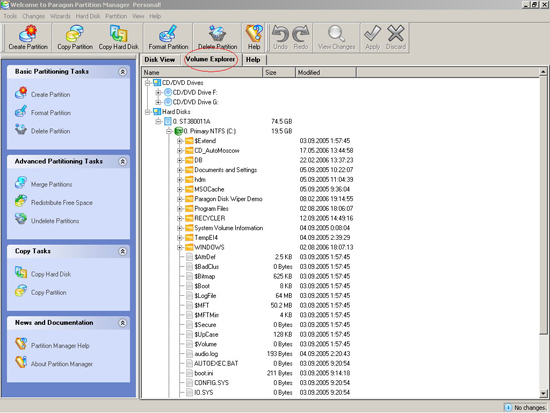
Task: Sort the list by Size column
Action: [x=279, y=73]
